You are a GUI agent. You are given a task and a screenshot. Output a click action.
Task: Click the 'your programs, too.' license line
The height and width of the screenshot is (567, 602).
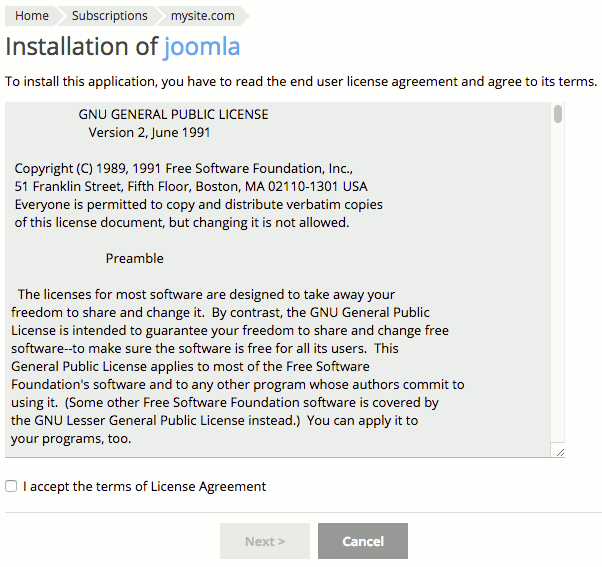tap(71, 438)
